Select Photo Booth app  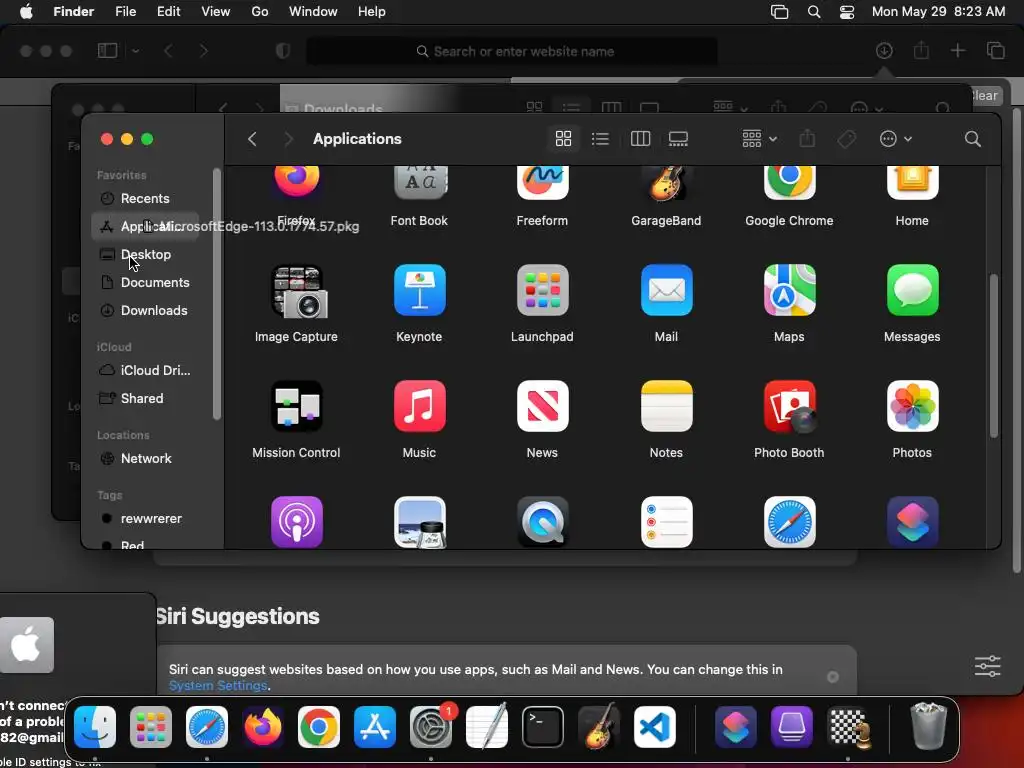789,406
